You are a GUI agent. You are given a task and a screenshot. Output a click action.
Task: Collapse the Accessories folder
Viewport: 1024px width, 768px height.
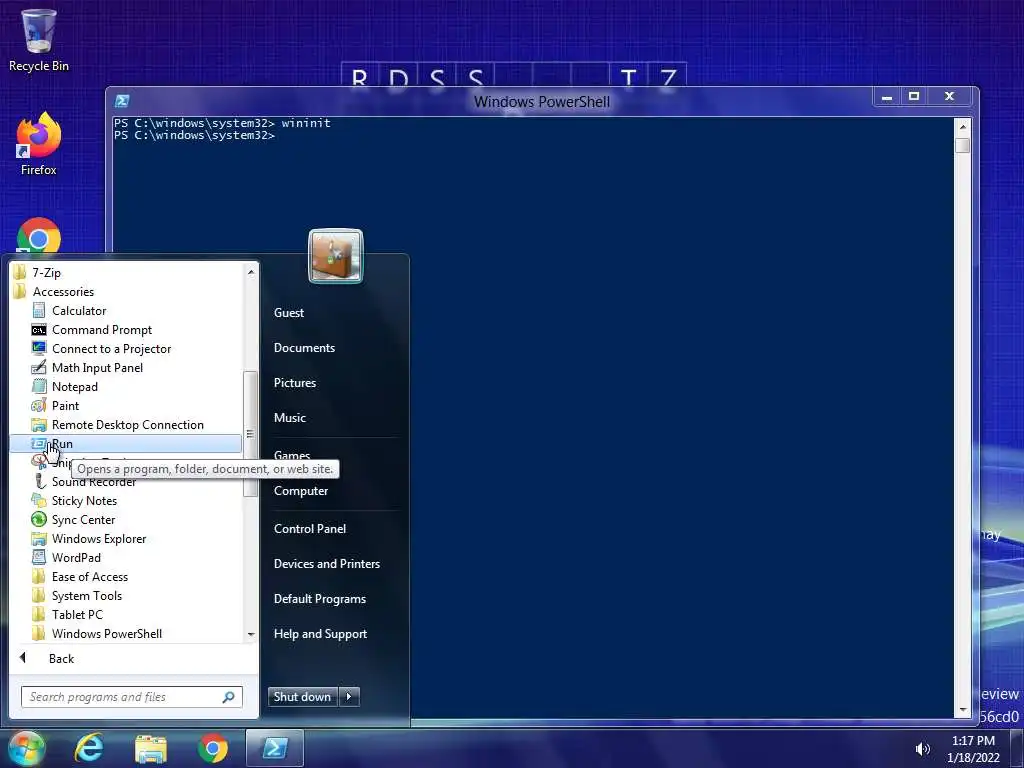pos(63,292)
